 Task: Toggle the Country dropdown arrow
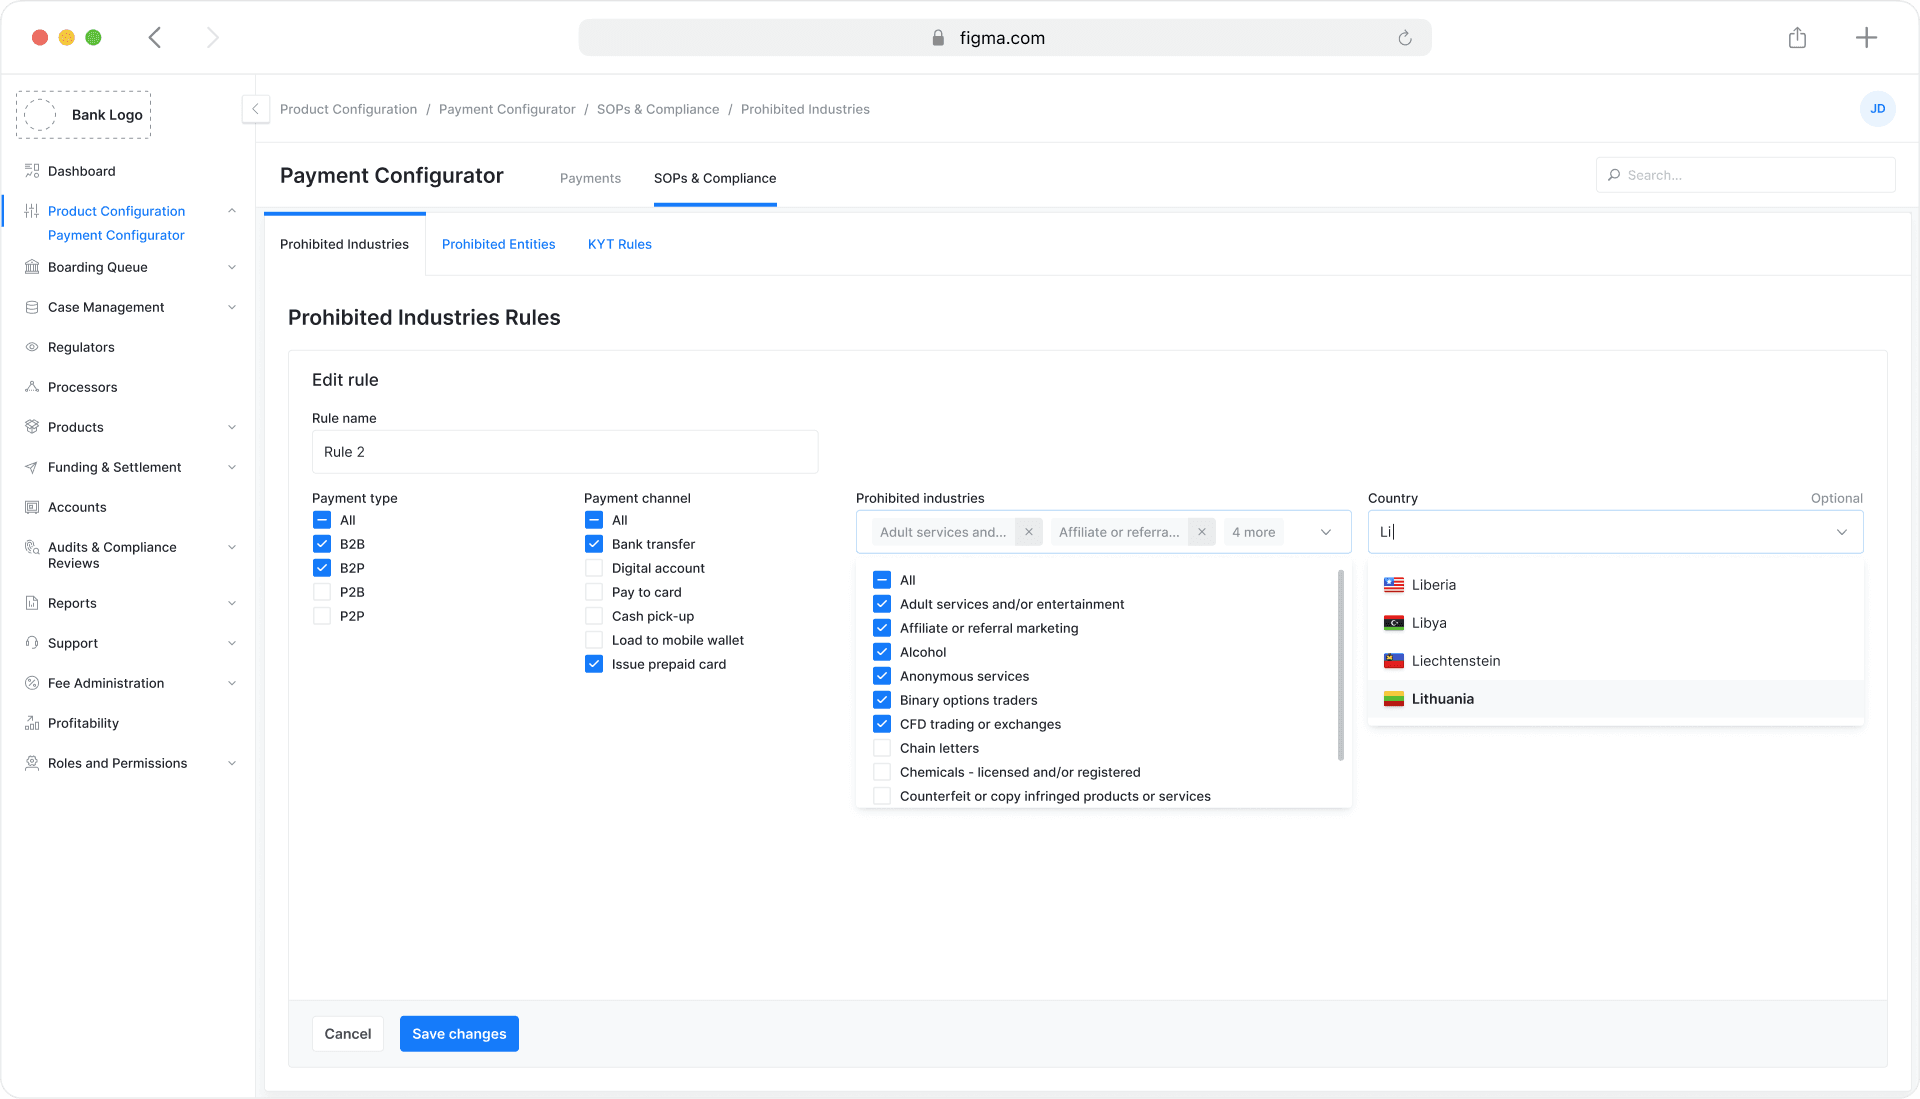click(x=1842, y=532)
